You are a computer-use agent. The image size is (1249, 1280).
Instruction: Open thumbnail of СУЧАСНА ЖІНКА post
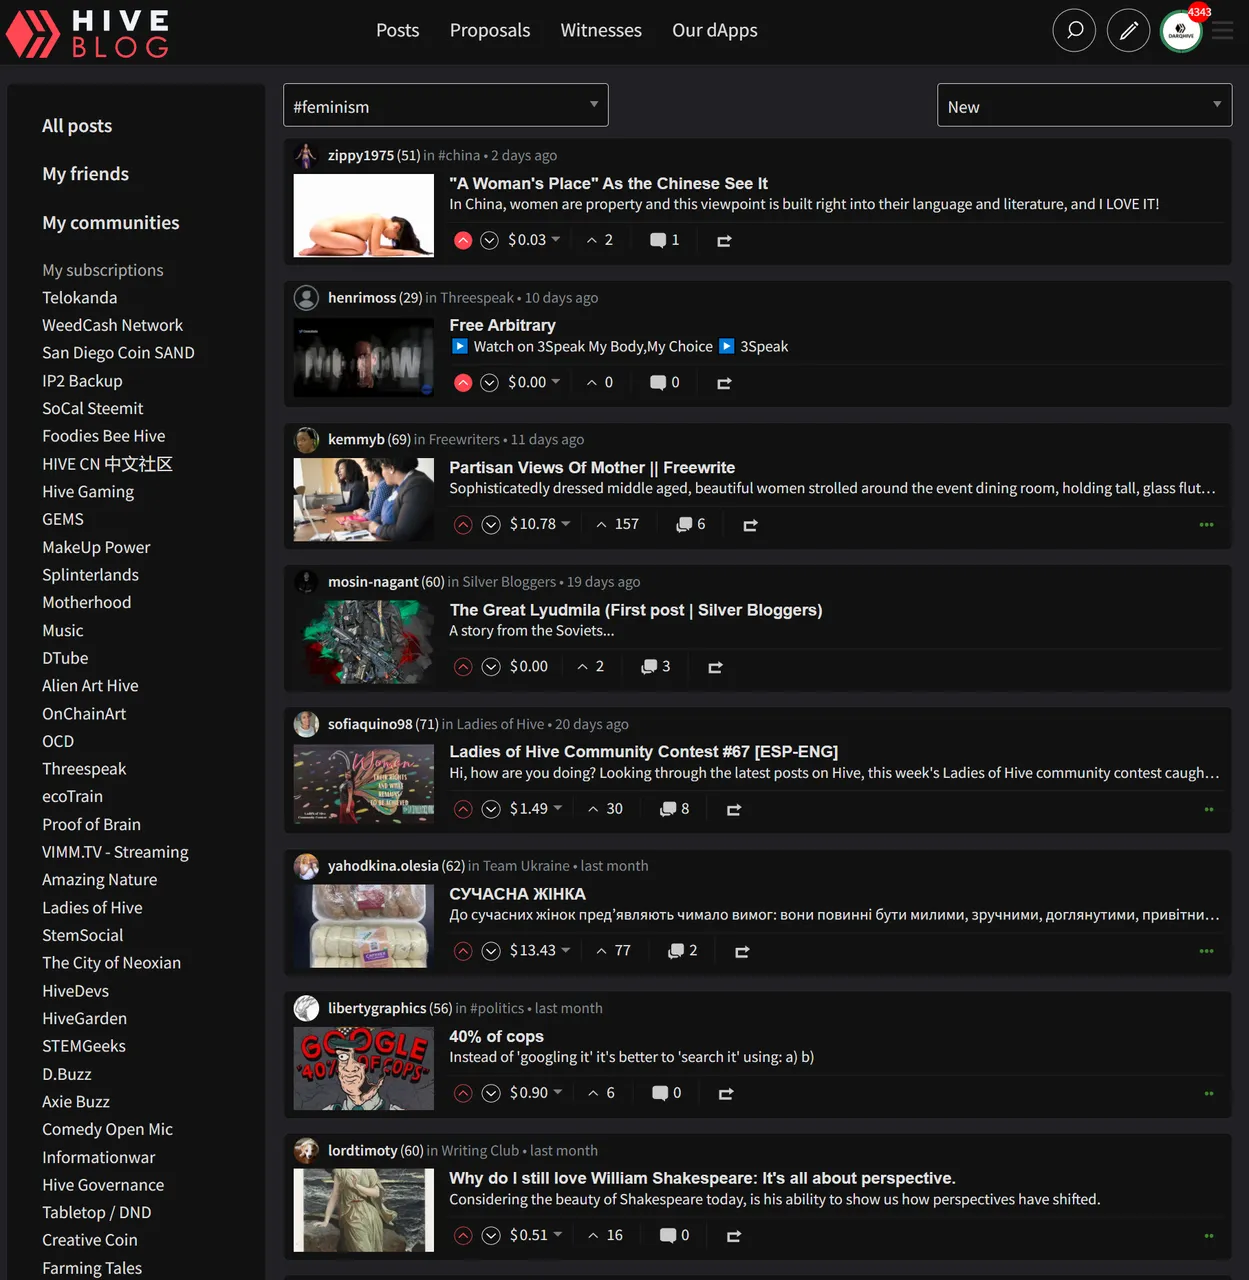click(x=364, y=926)
